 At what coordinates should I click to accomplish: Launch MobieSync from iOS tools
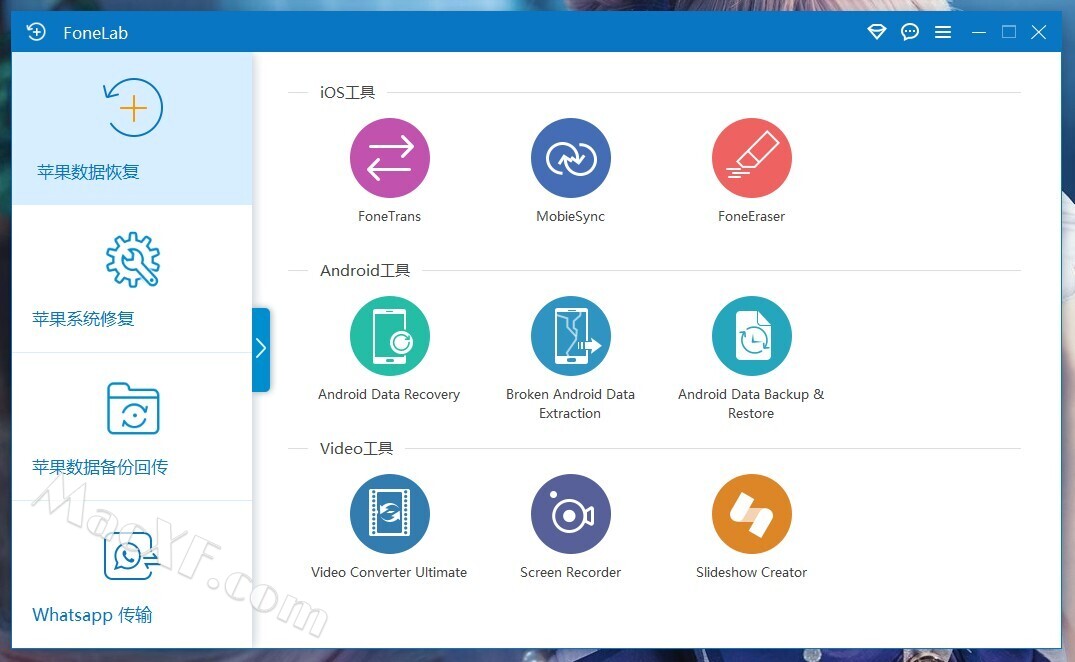tap(570, 158)
